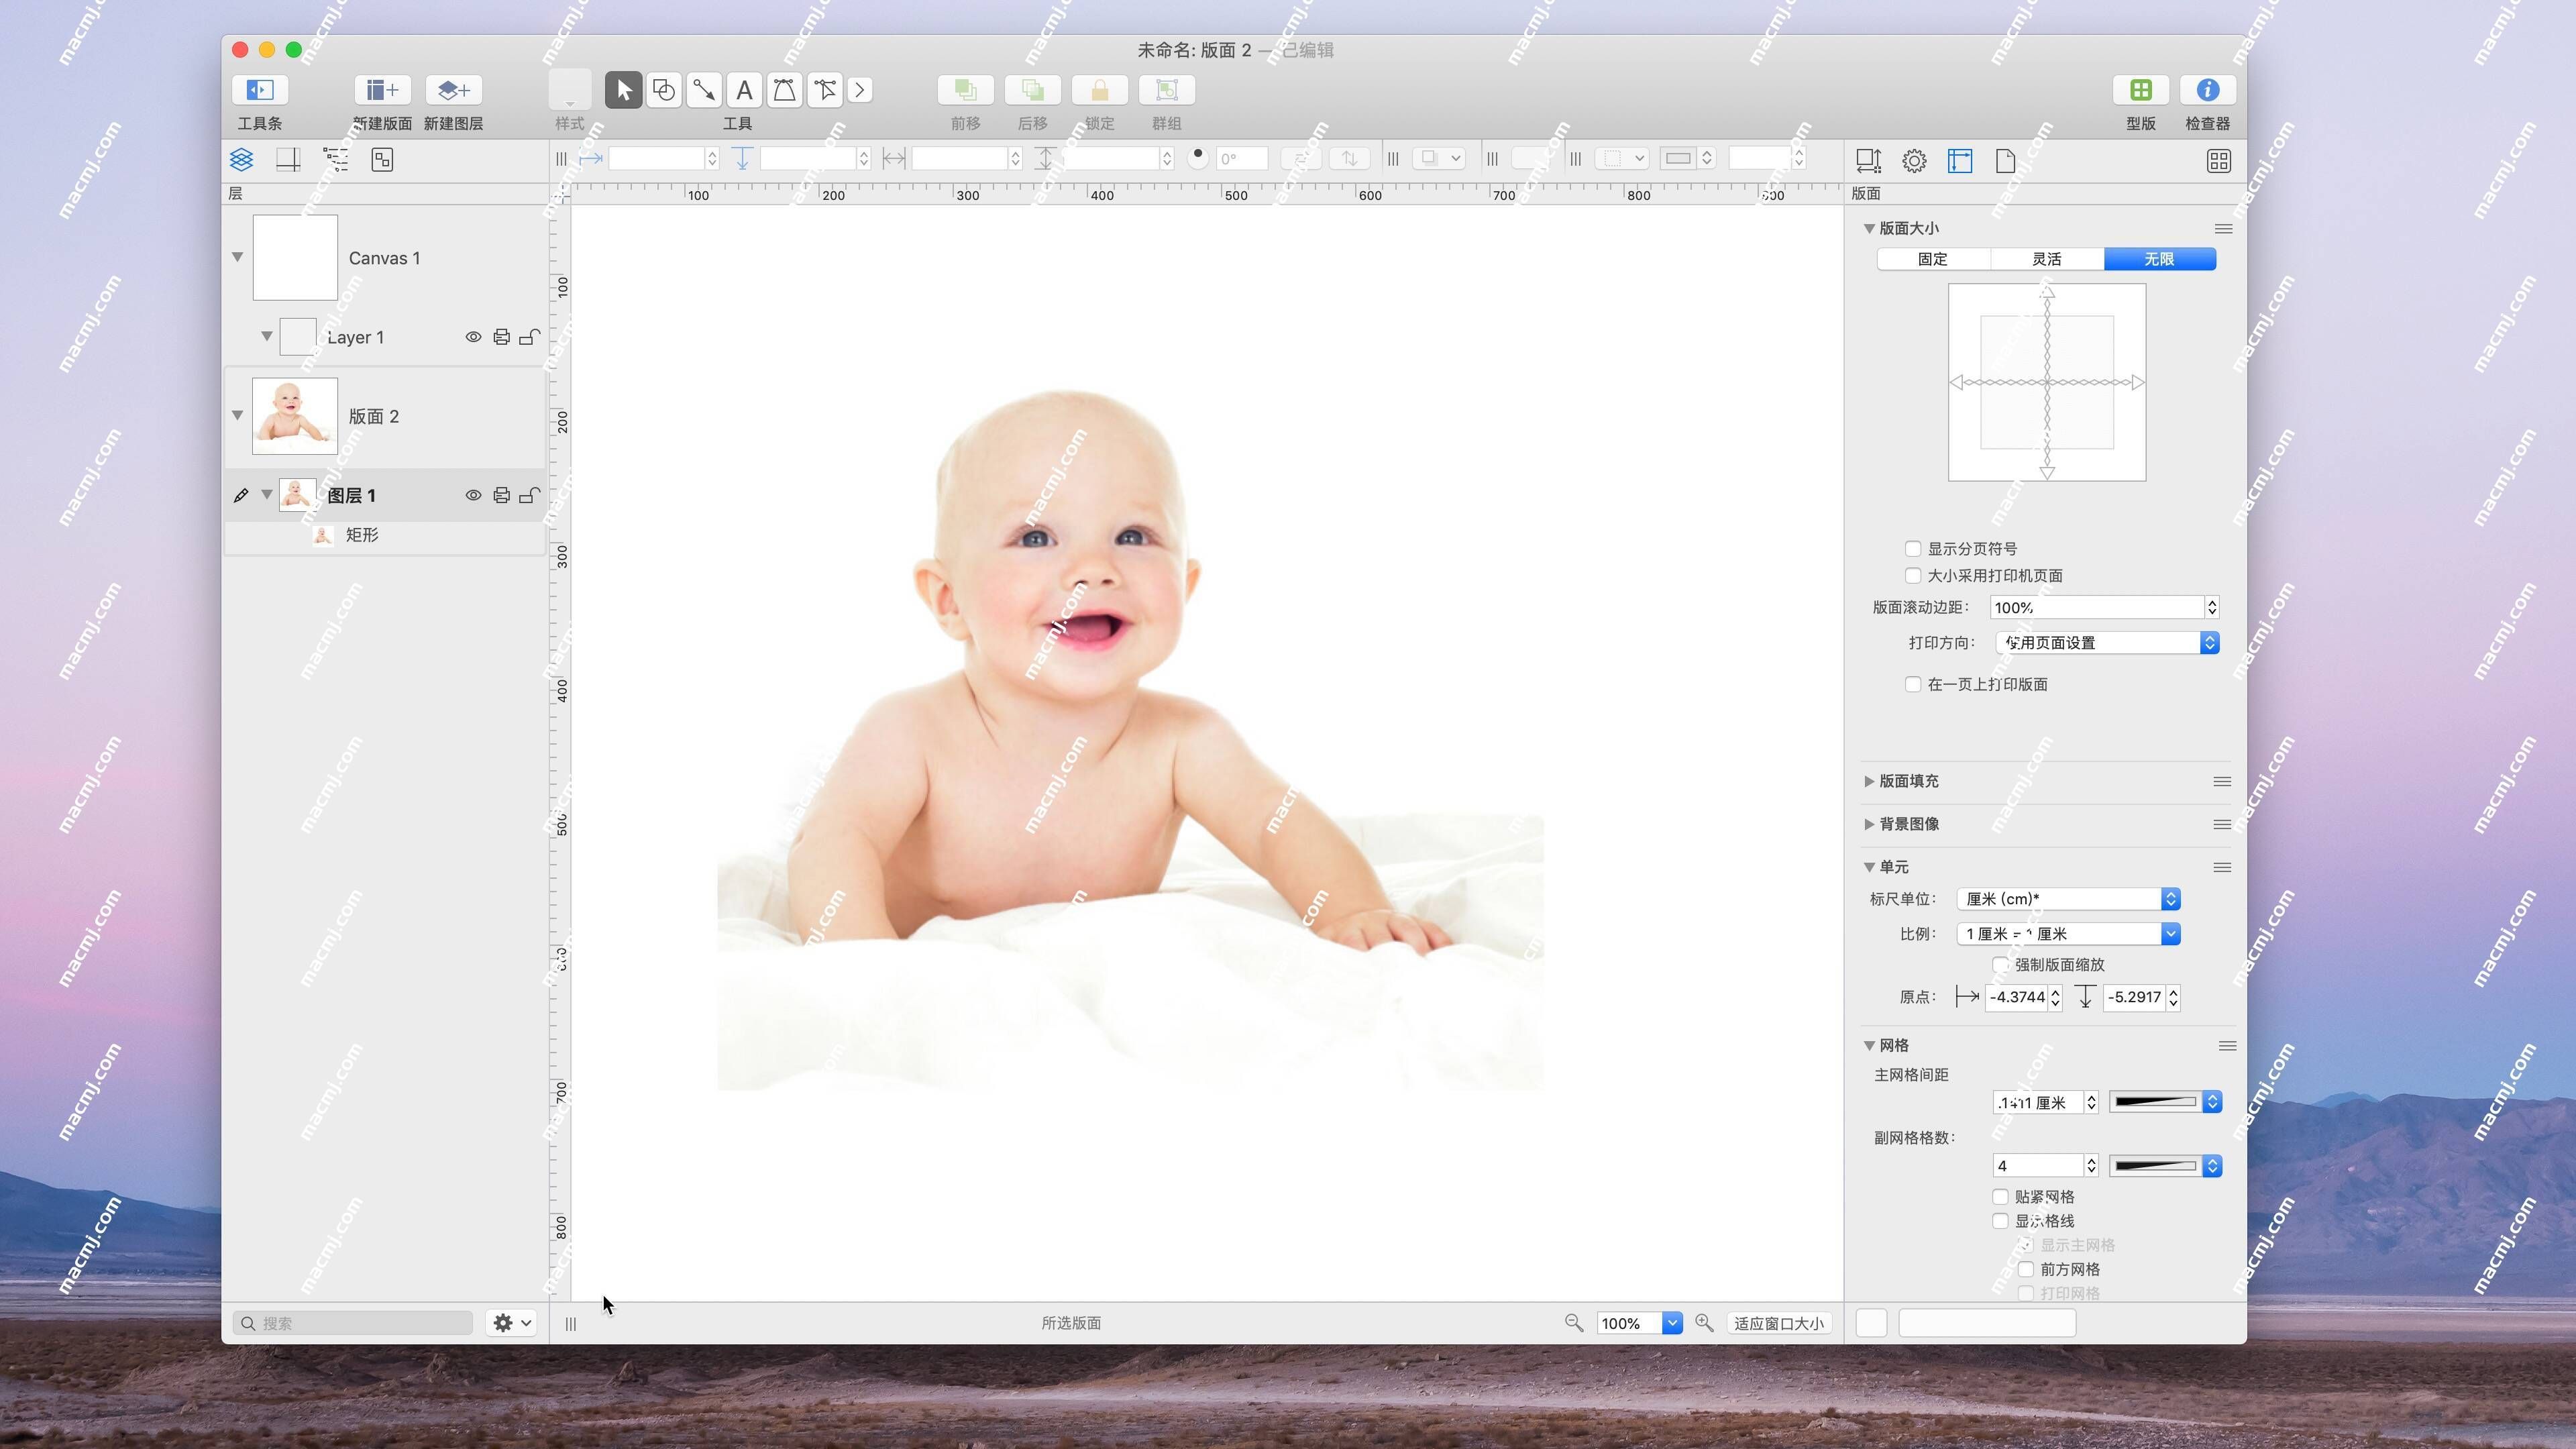
Task: Toggle visibility of Layer 1
Action: point(473,337)
